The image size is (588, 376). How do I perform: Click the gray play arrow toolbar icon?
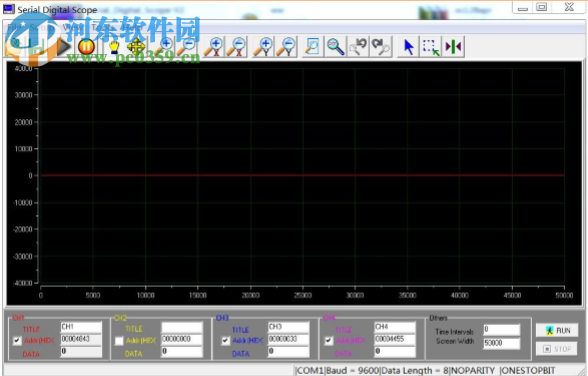click(x=64, y=46)
